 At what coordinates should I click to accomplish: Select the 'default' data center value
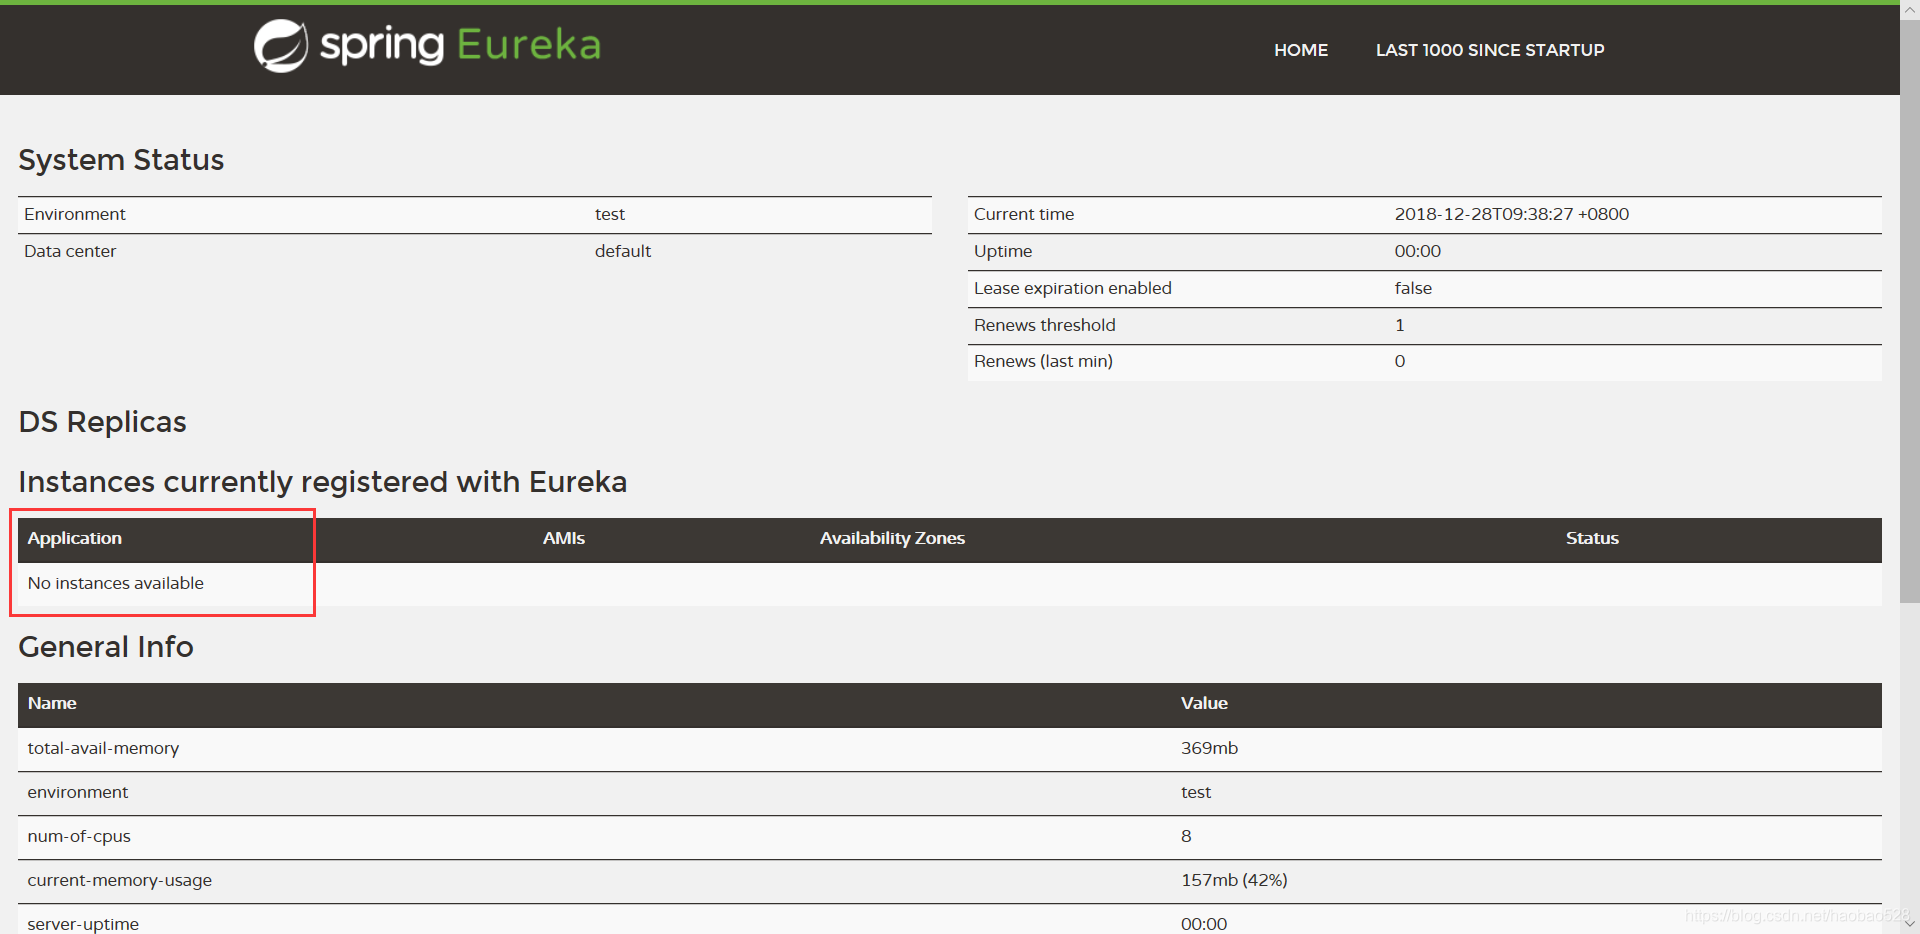click(x=623, y=251)
